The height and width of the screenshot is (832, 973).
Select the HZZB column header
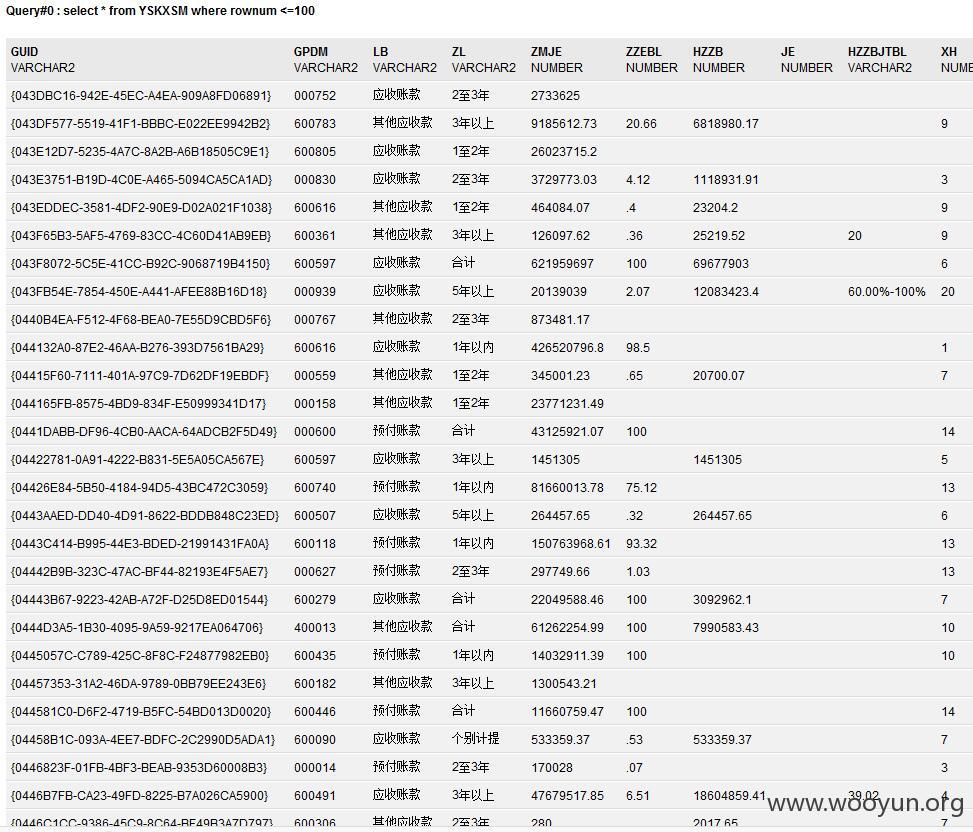[x=708, y=51]
